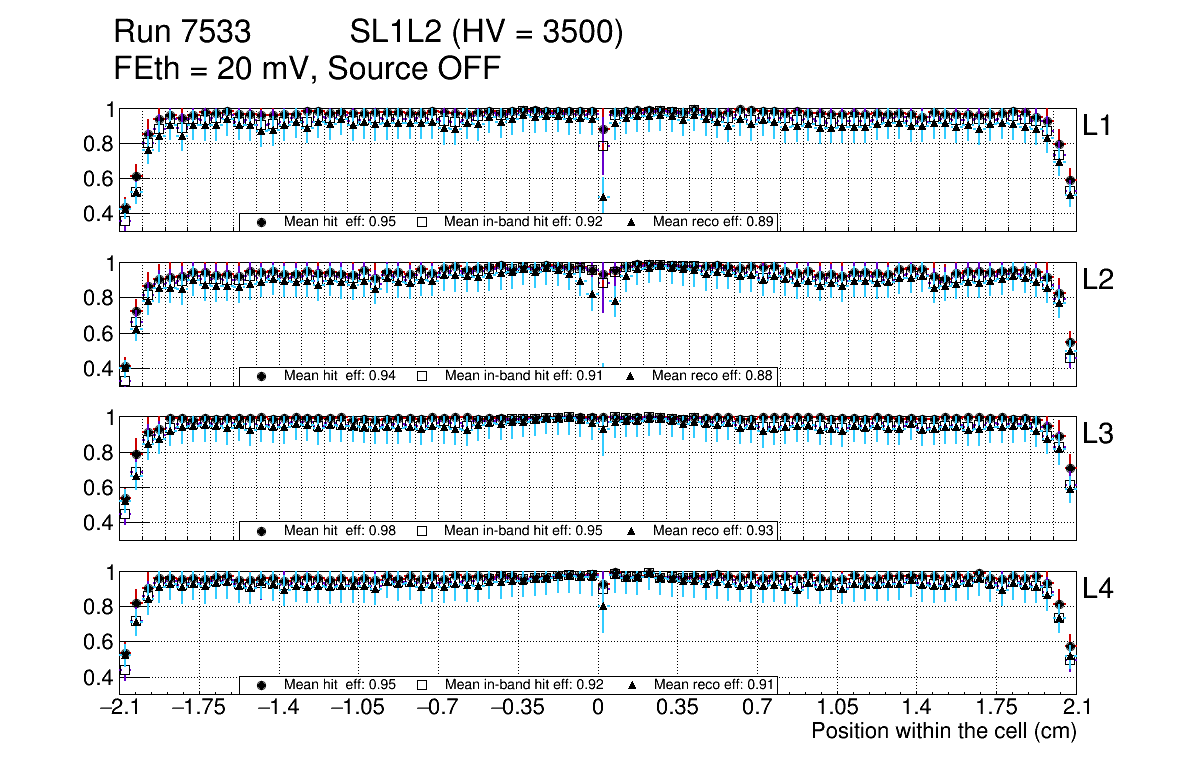Click the triangle marker beside reco eff 0.93
This screenshot has width=1196, height=772.
point(632,531)
